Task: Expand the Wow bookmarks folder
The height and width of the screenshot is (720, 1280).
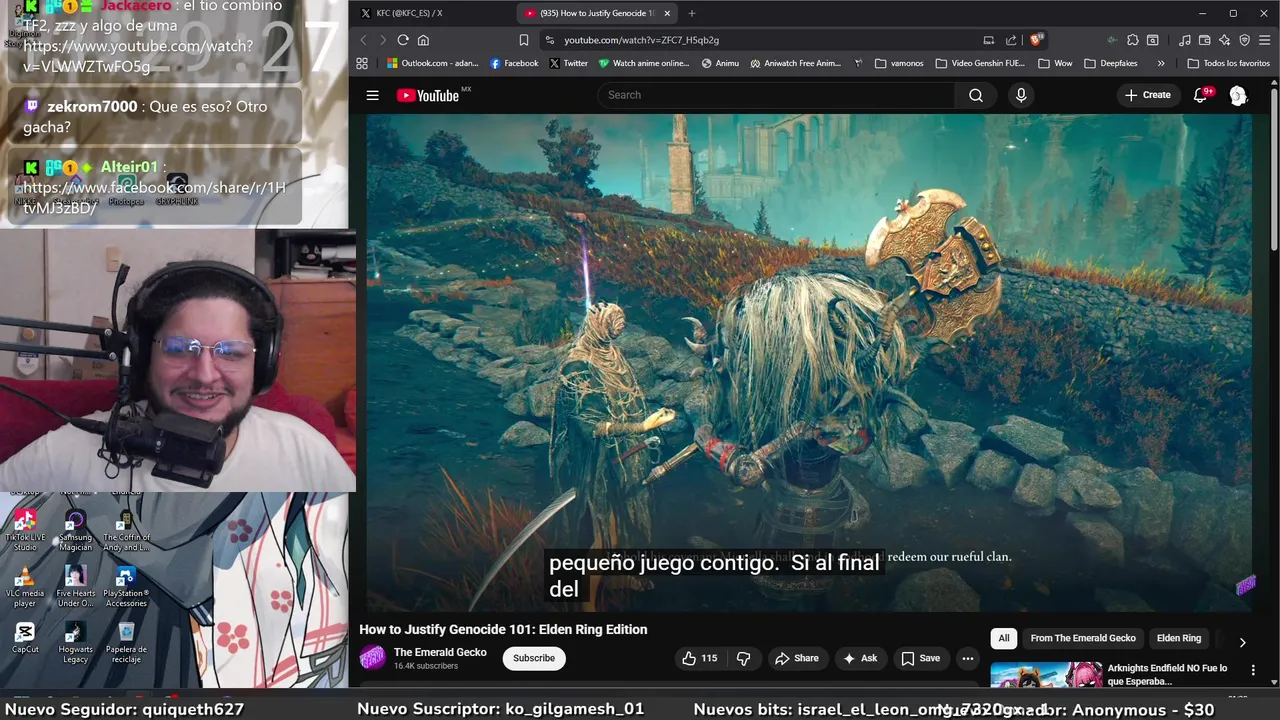Action: pyautogui.click(x=1055, y=63)
